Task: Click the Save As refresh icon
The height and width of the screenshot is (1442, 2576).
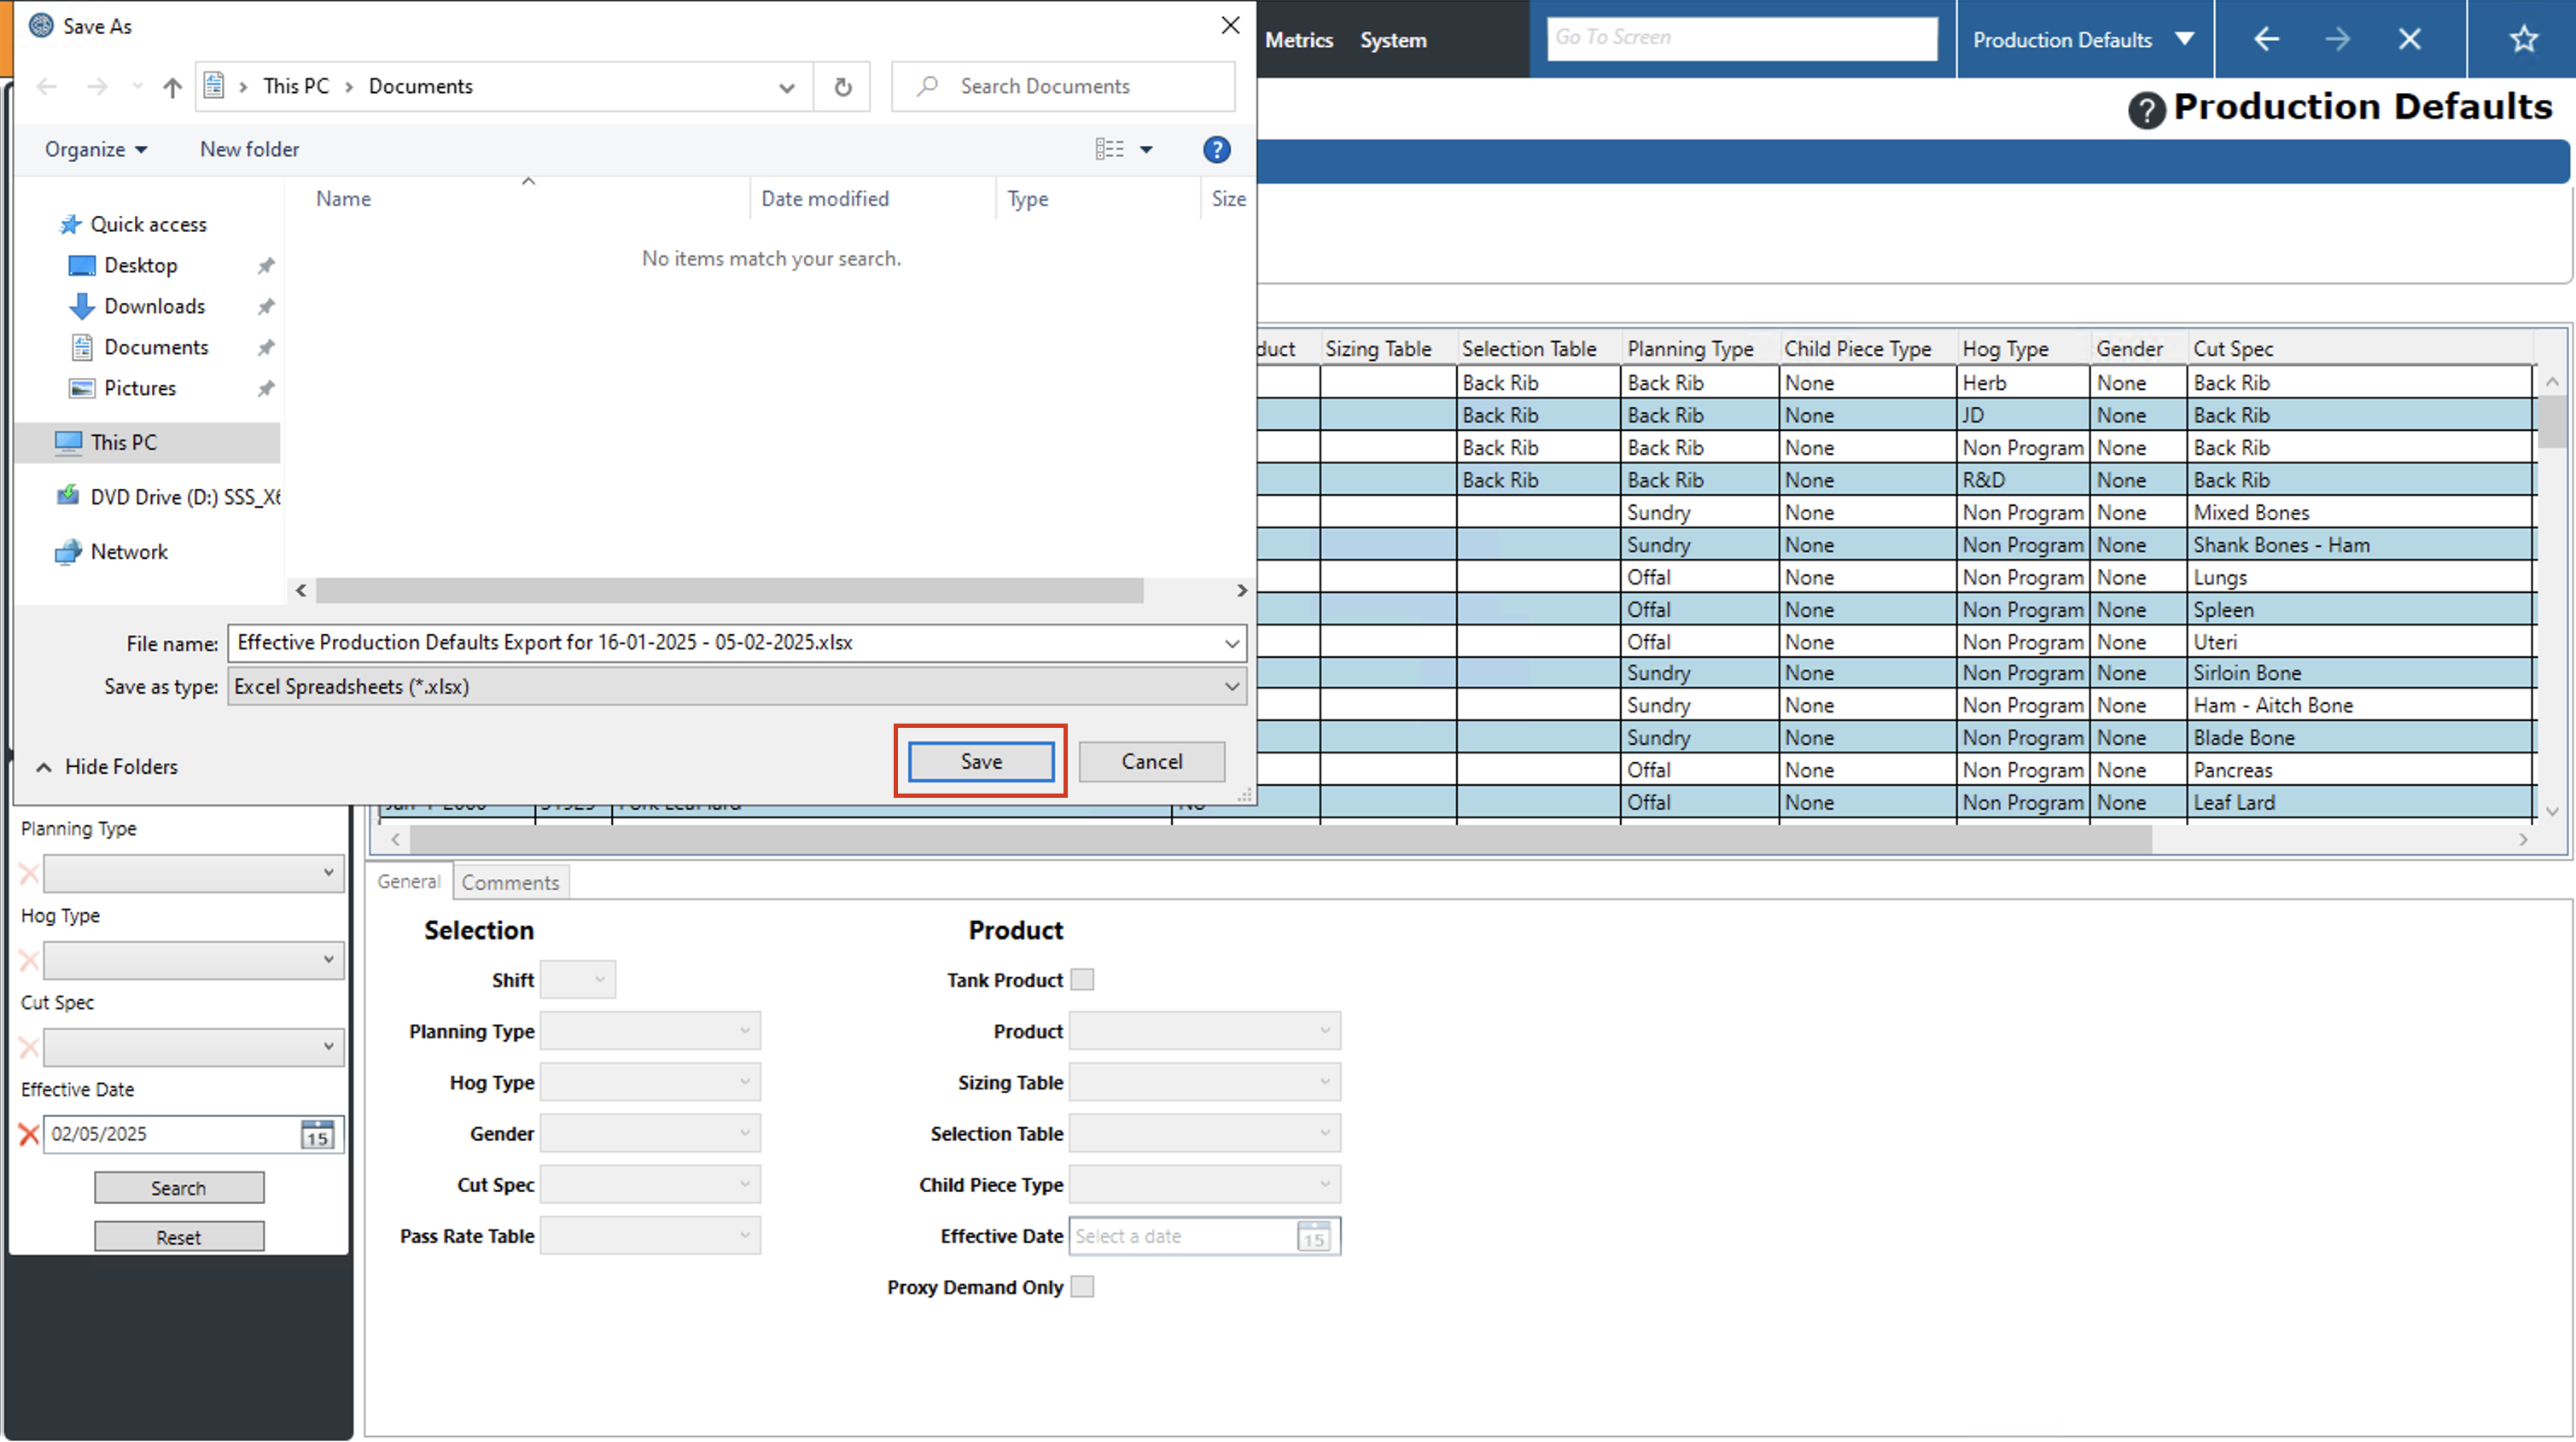Action: (843, 87)
